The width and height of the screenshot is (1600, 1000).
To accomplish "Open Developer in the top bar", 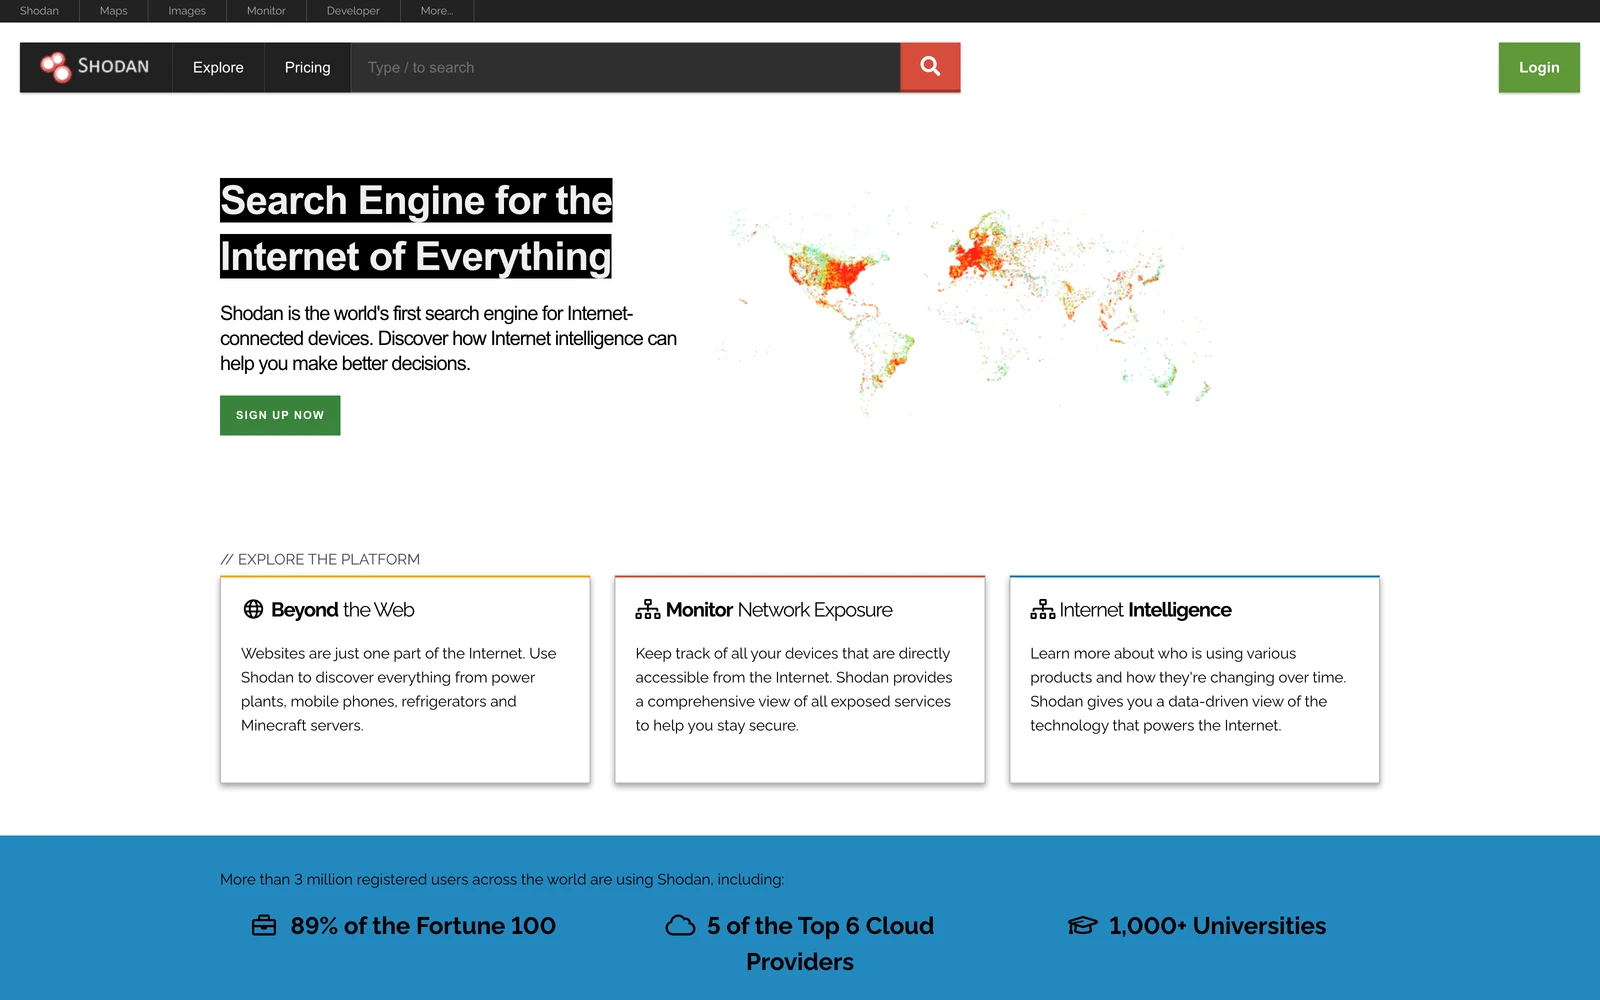I will tap(353, 11).
